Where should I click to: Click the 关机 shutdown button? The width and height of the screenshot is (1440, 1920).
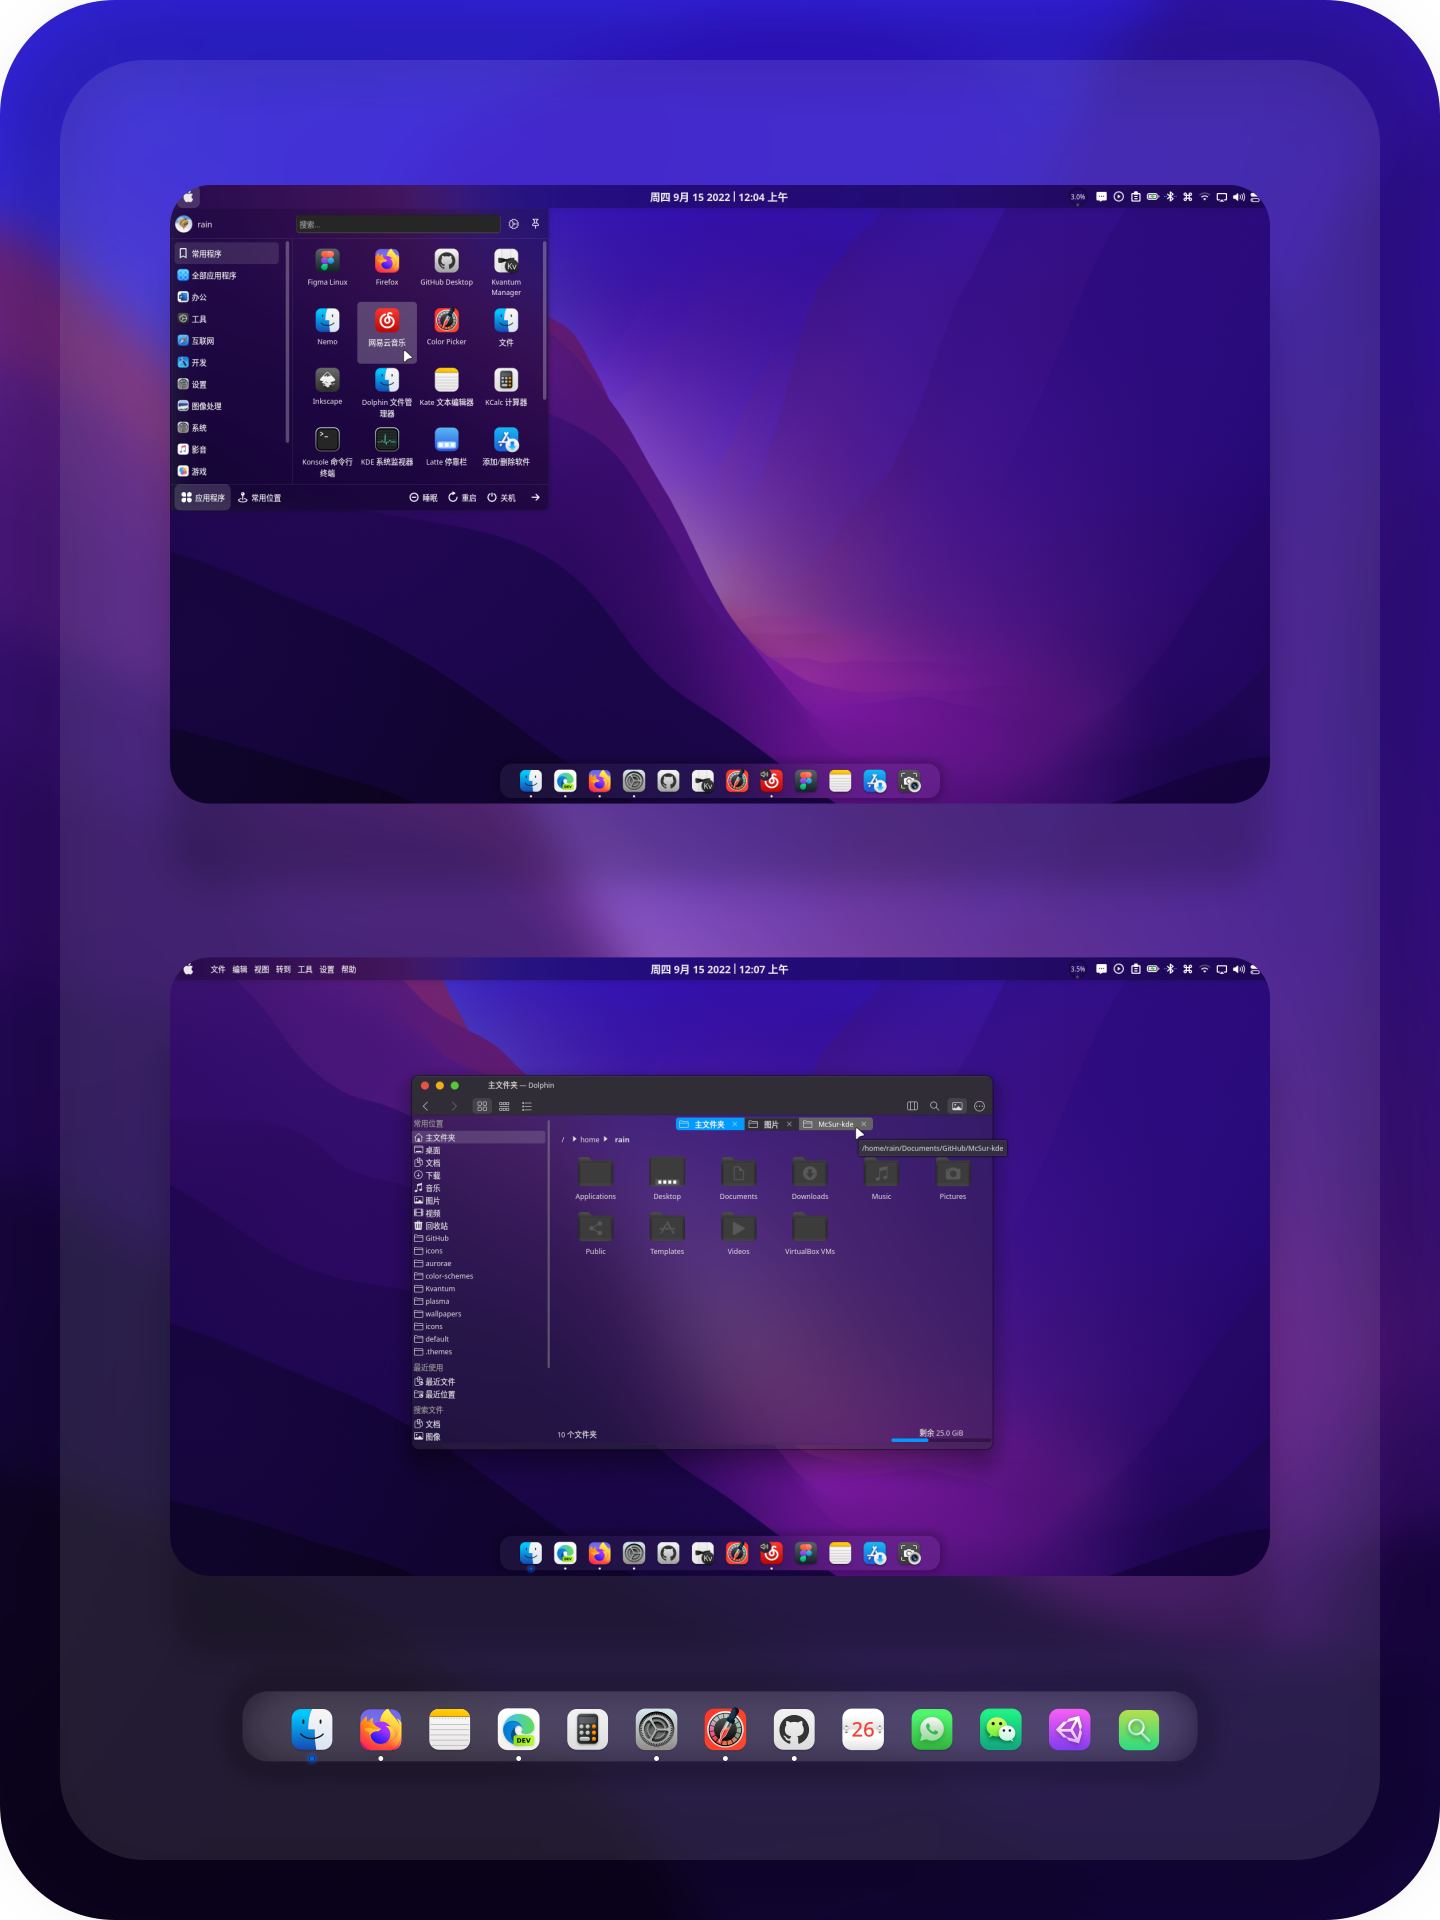pyautogui.click(x=502, y=497)
